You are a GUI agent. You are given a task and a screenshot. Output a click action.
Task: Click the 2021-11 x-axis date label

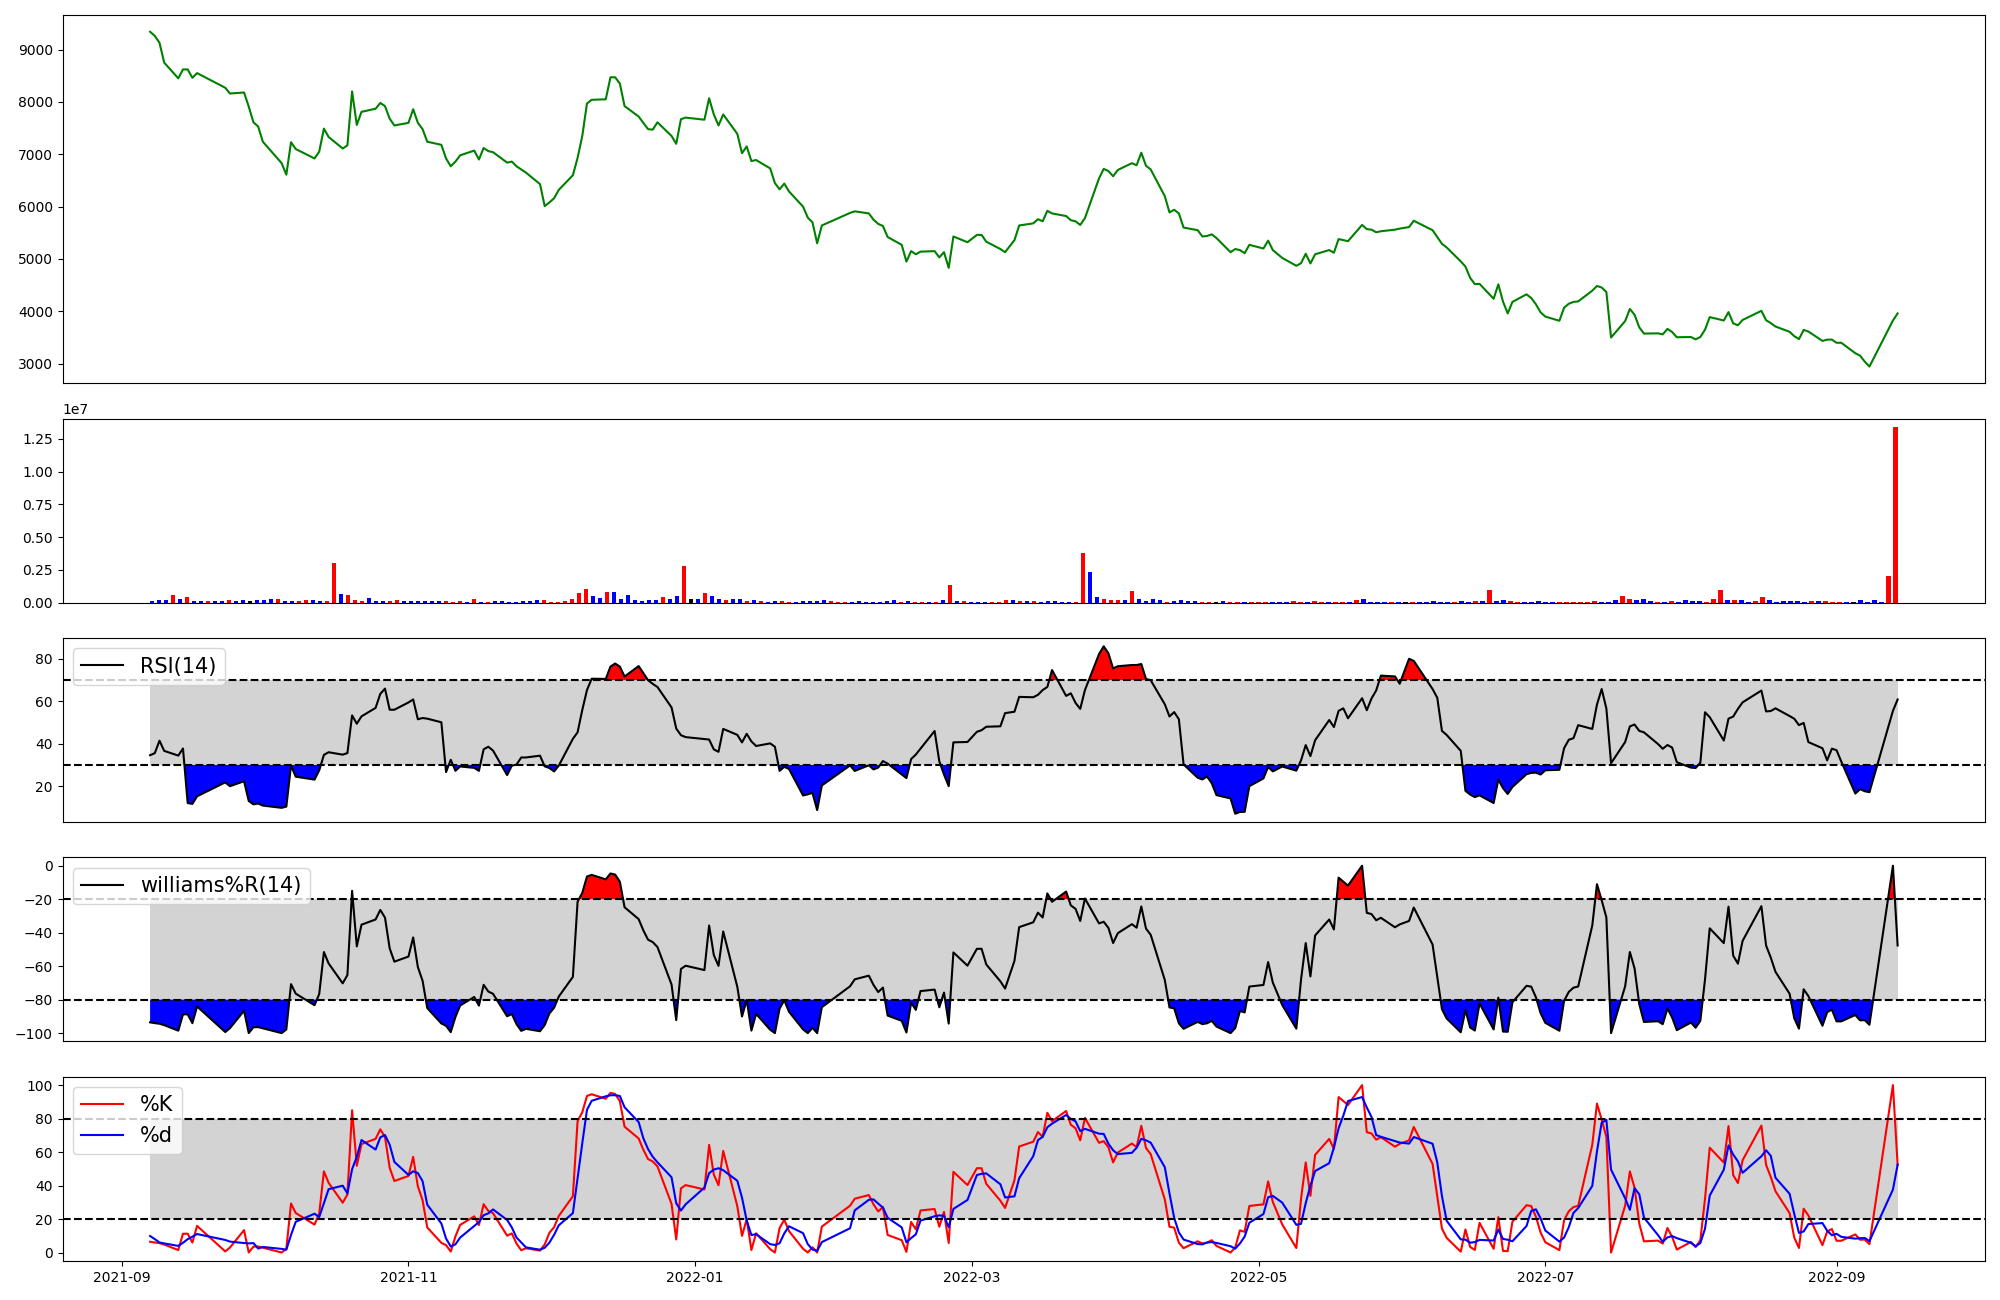pos(408,1277)
